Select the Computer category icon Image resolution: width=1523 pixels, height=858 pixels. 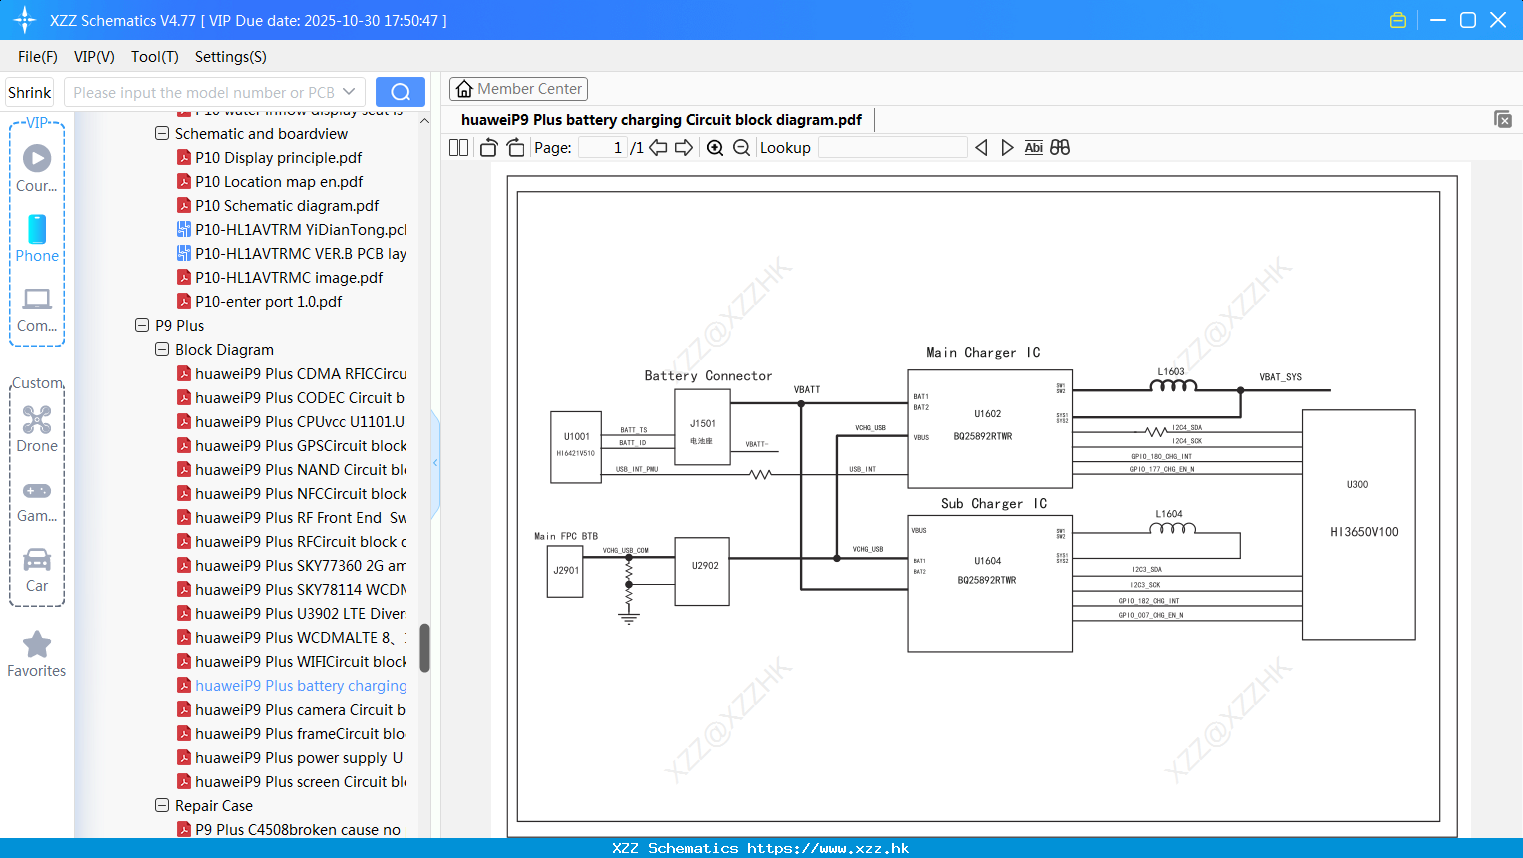click(37, 309)
